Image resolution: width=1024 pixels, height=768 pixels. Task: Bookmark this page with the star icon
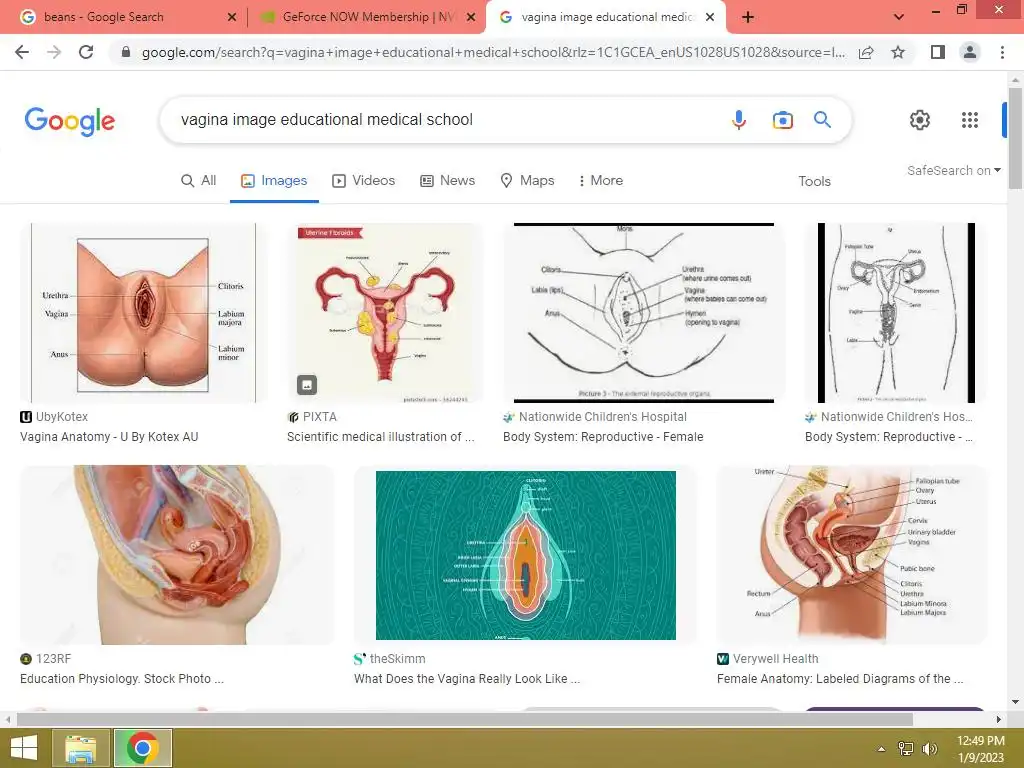coord(898,52)
